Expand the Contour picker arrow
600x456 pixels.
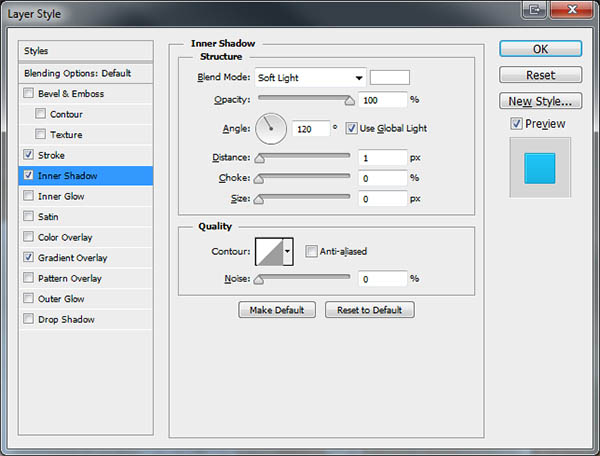288,251
